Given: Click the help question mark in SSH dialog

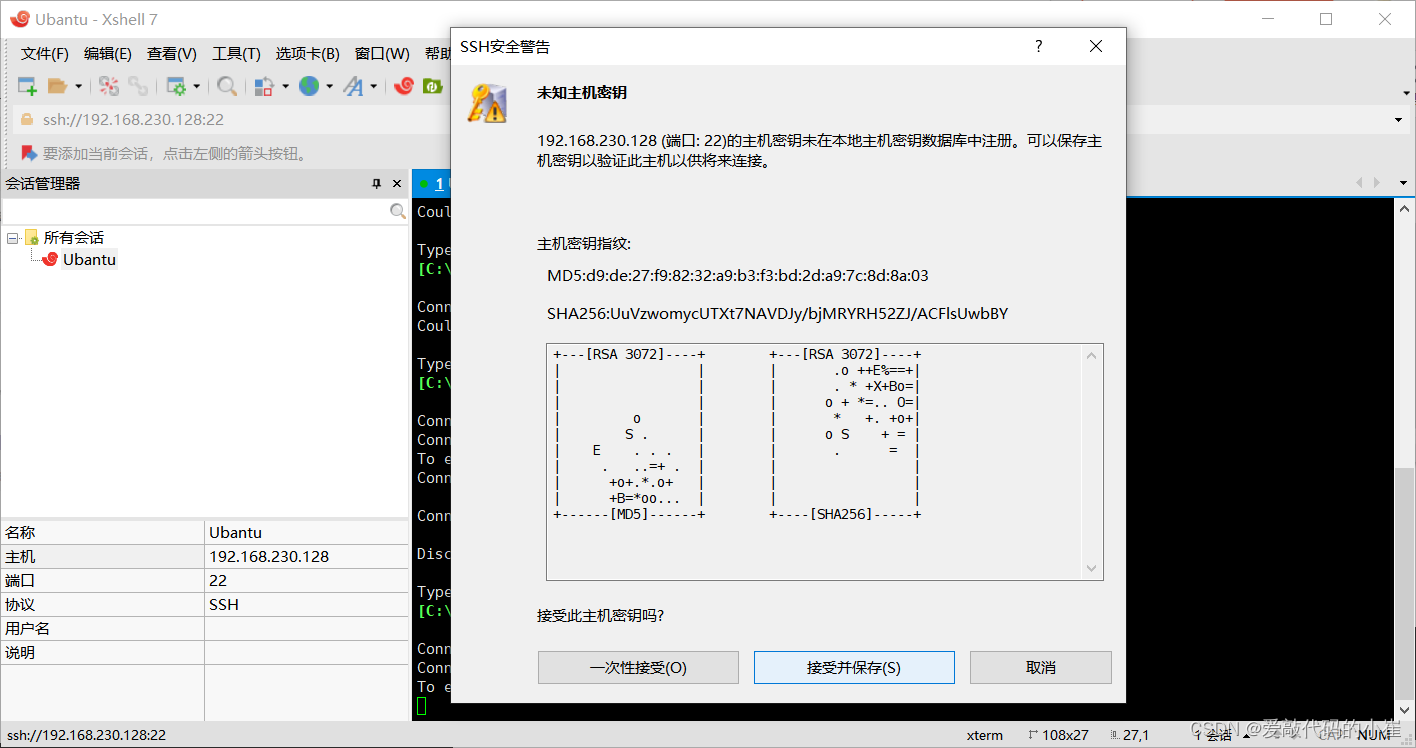Looking at the screenshot, I should click(x=1039, y=46).
